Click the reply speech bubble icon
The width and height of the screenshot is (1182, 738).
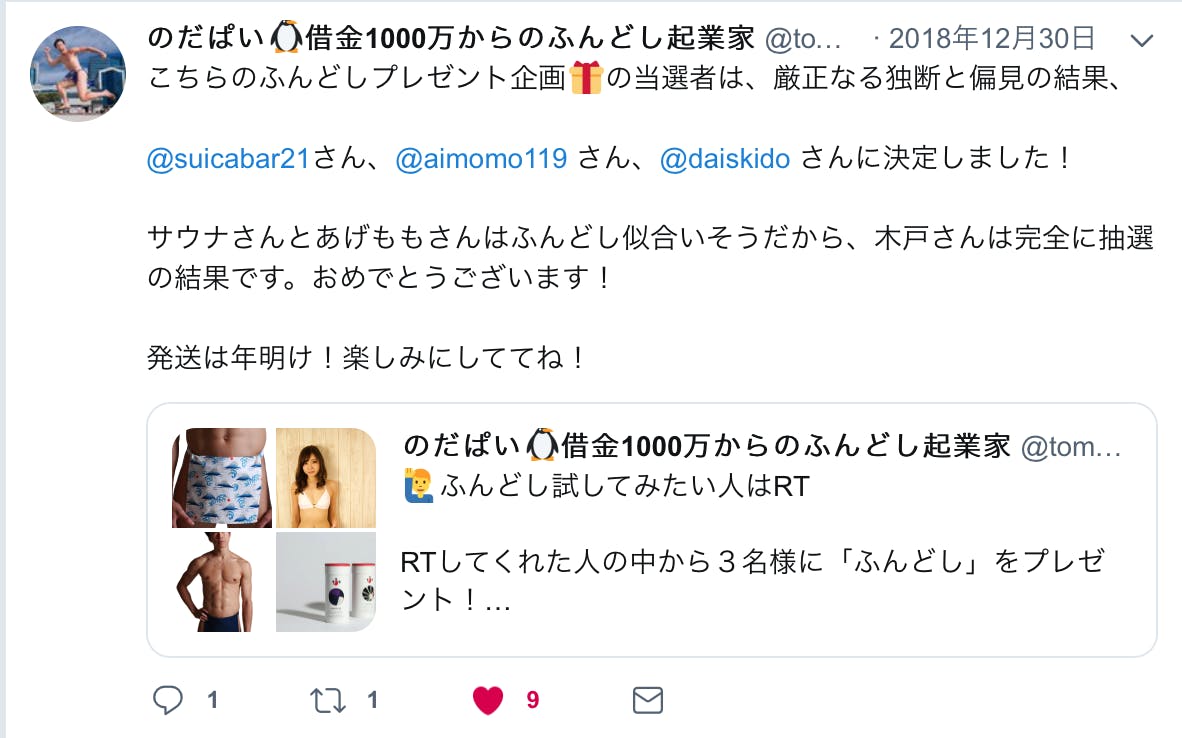[167, 700]
